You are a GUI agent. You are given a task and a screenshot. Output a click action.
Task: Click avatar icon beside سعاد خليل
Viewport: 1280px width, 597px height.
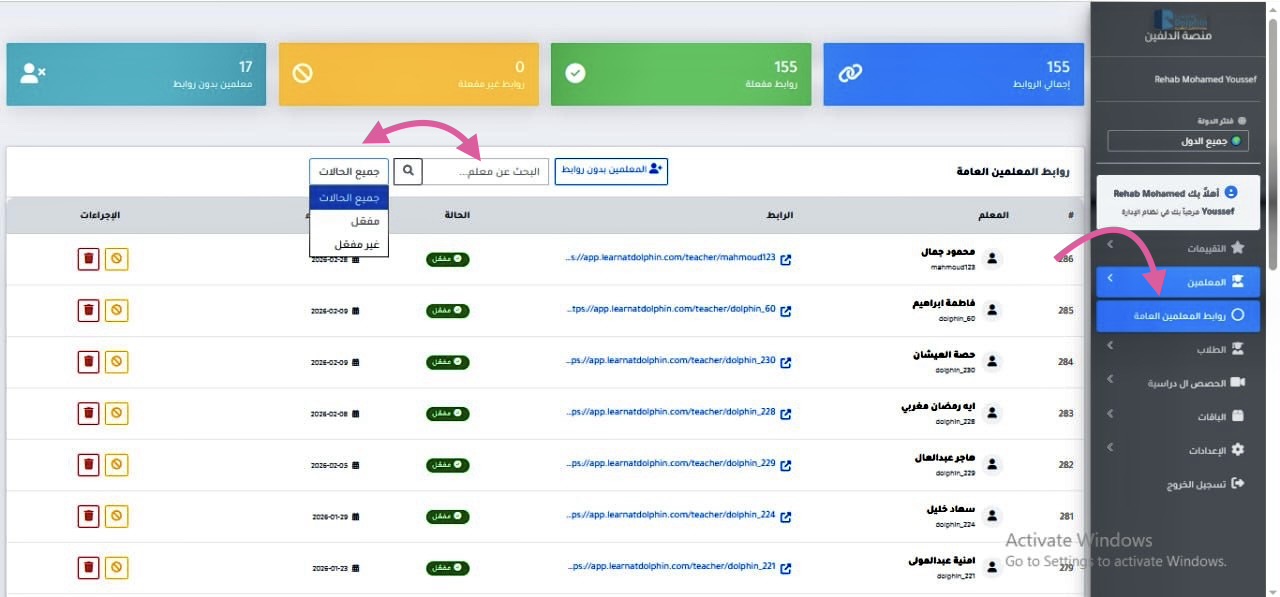992,516
